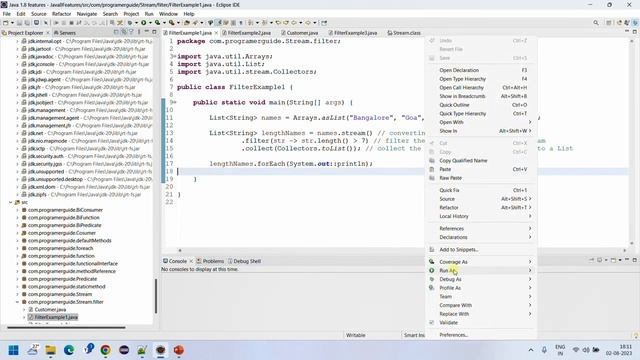Screen dimensions: 640x360
Task: Launch File Explorer from taskbar
Action: pyautogui.click(x=51, y=350)
